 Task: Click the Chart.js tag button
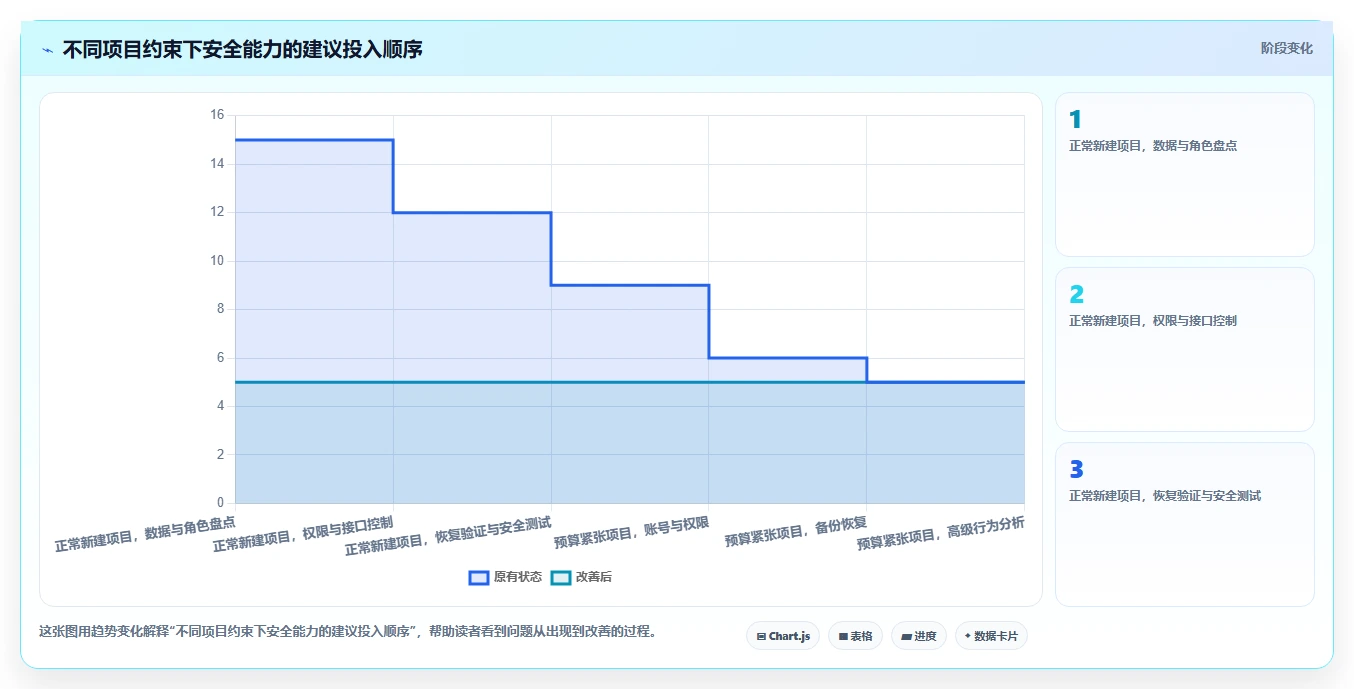click(783, 636)
